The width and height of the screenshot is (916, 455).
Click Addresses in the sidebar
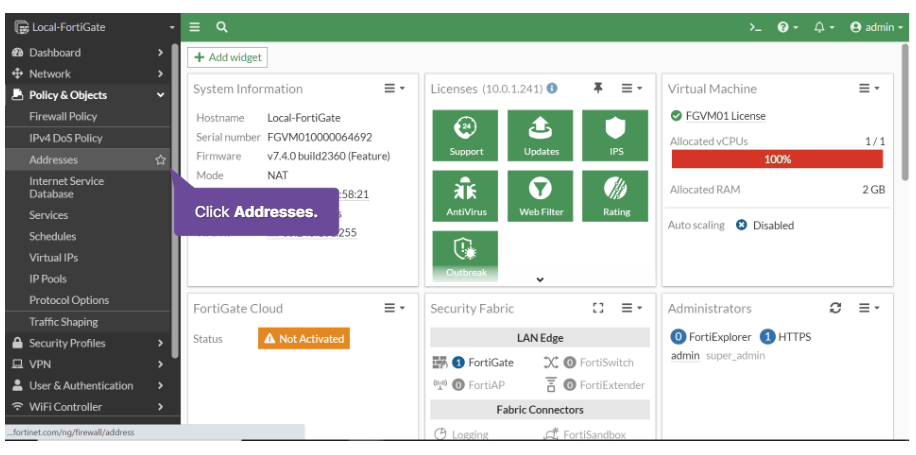pyautogui.click(x=54, y=160)
